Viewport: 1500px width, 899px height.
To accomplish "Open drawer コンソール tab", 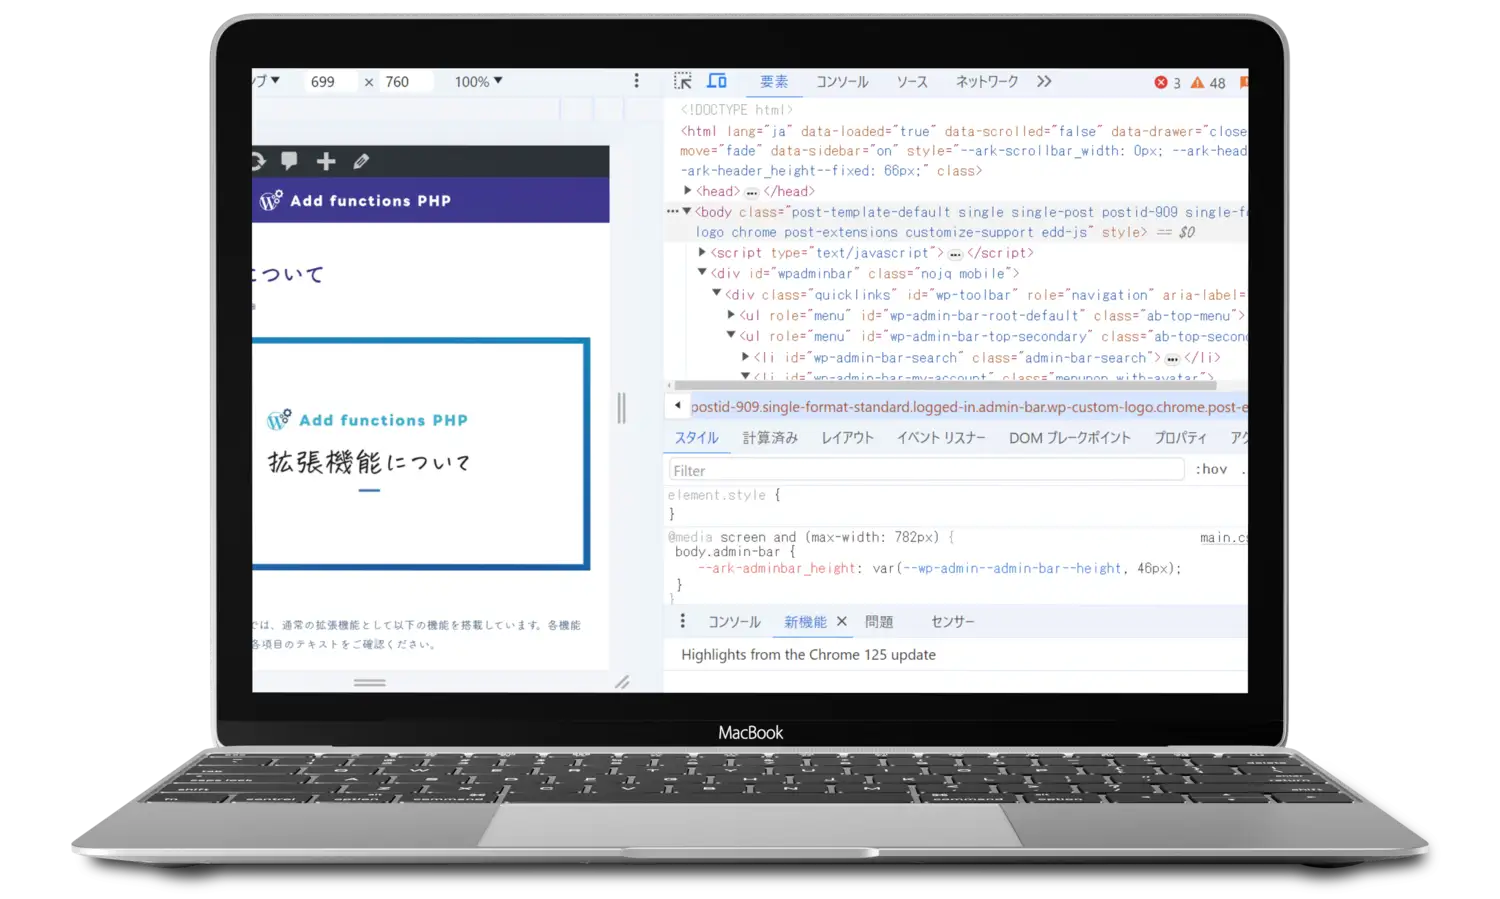I will pos(735,622).
